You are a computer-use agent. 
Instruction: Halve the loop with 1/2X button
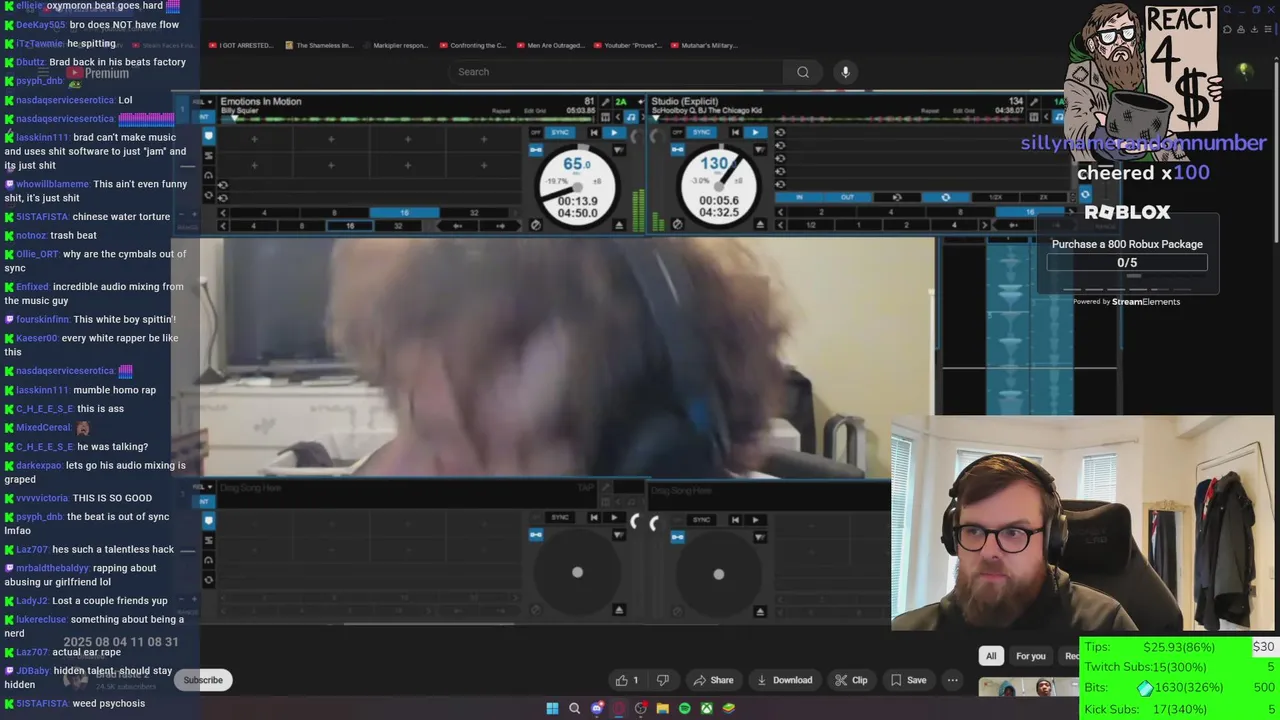point(995,197)
